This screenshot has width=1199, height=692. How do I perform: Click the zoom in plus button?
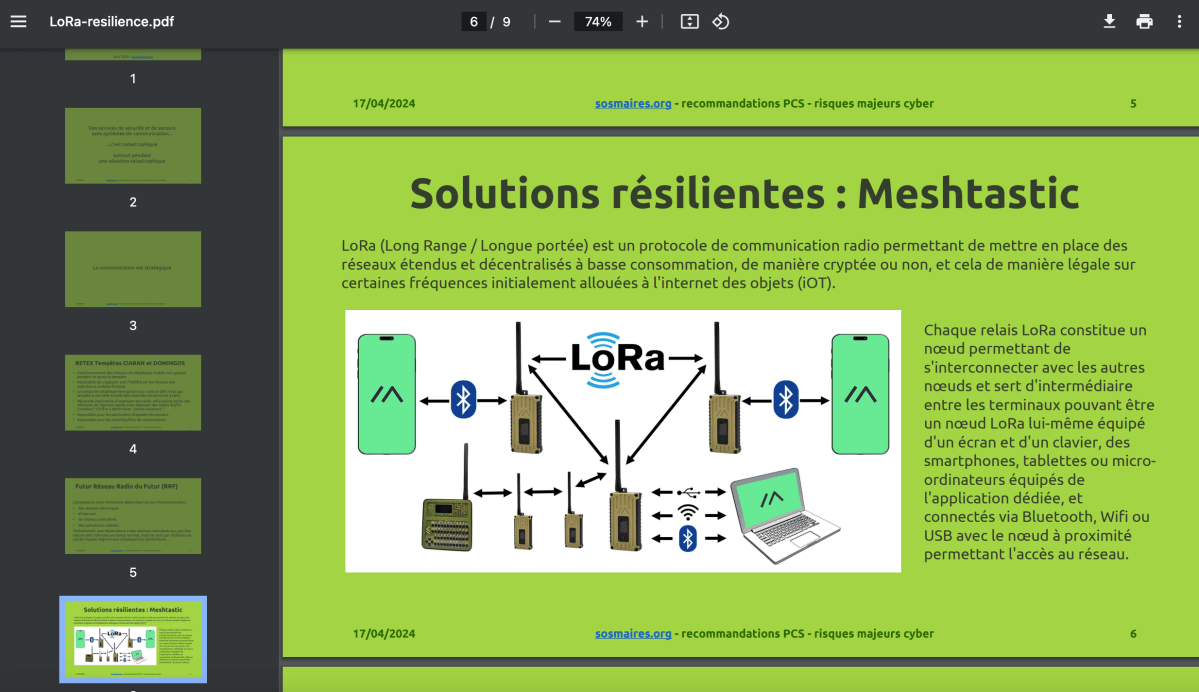tap(642, 21)
